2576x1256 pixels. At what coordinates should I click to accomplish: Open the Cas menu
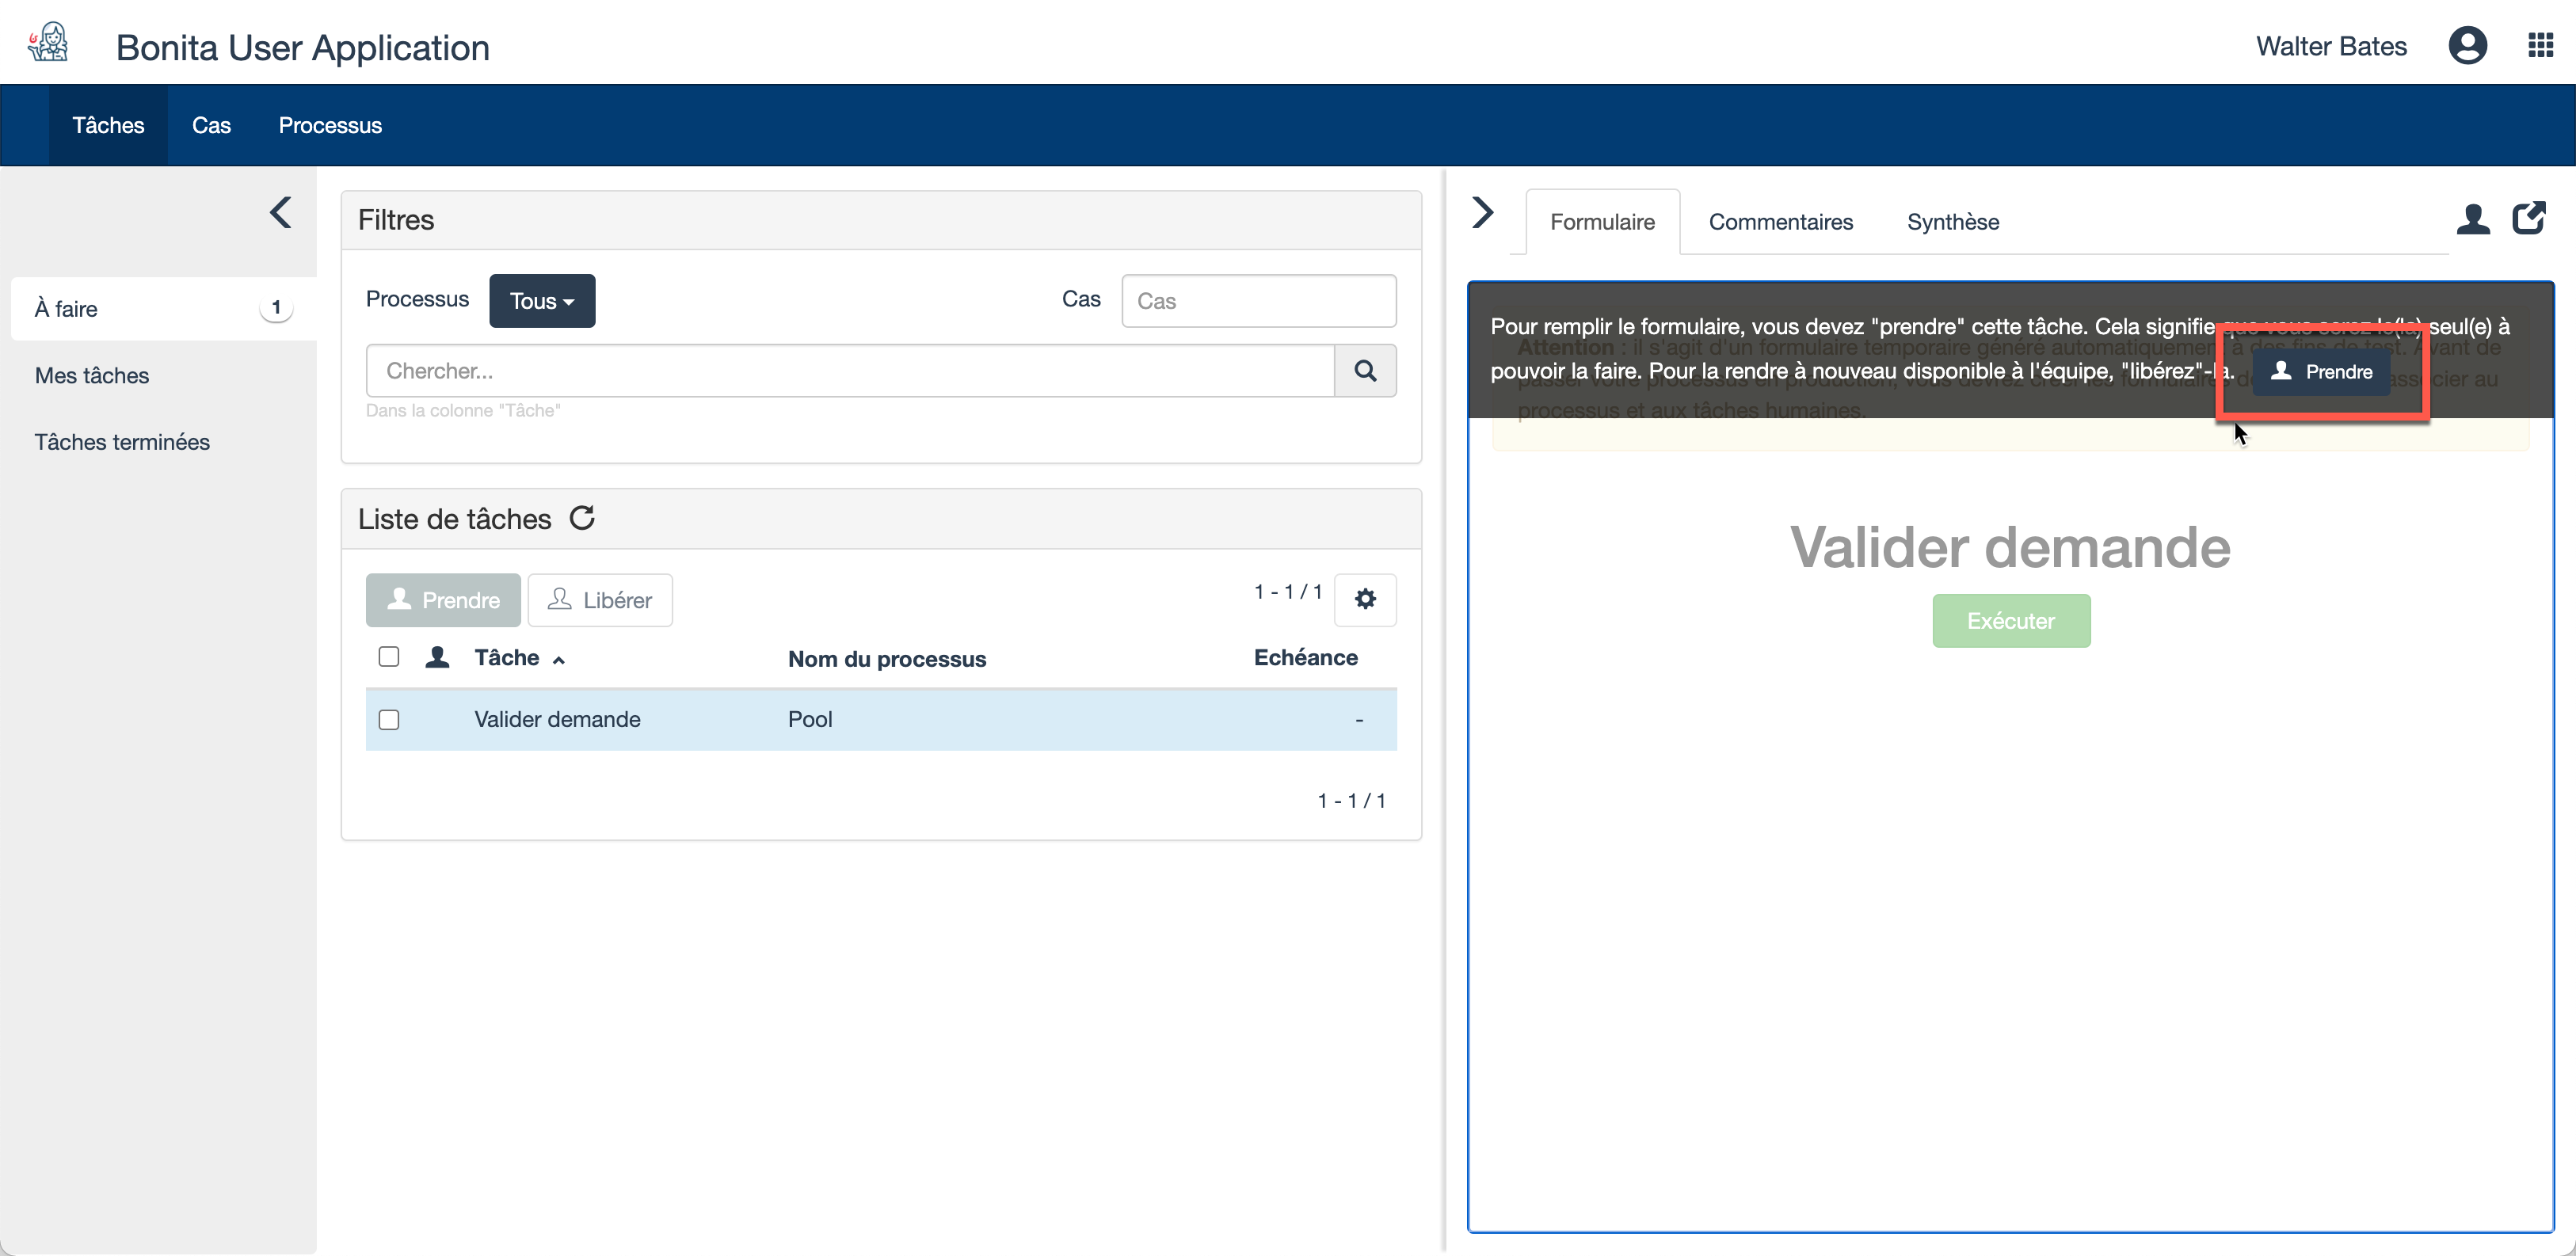tap(211, 125)
